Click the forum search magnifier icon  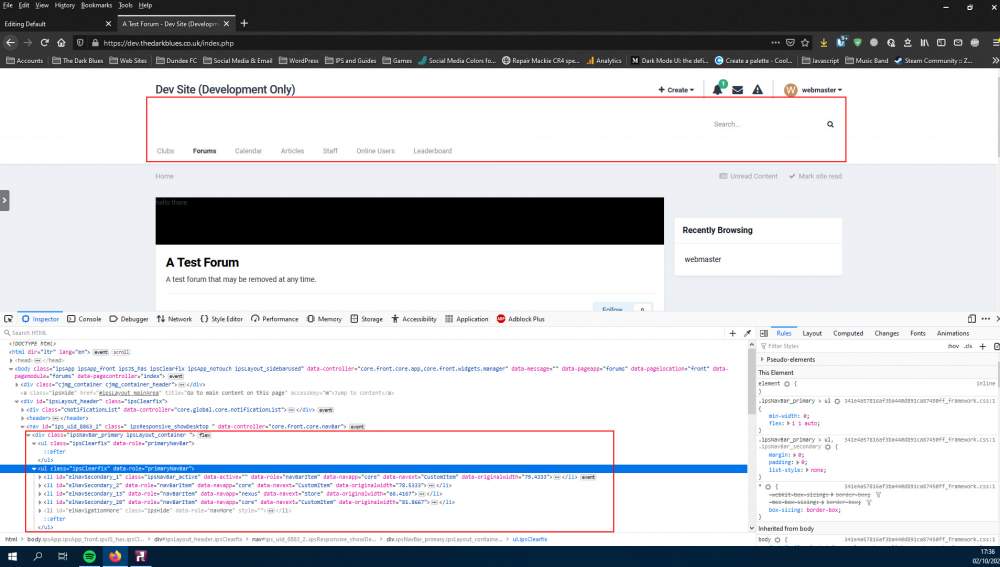tap(830, 125)
